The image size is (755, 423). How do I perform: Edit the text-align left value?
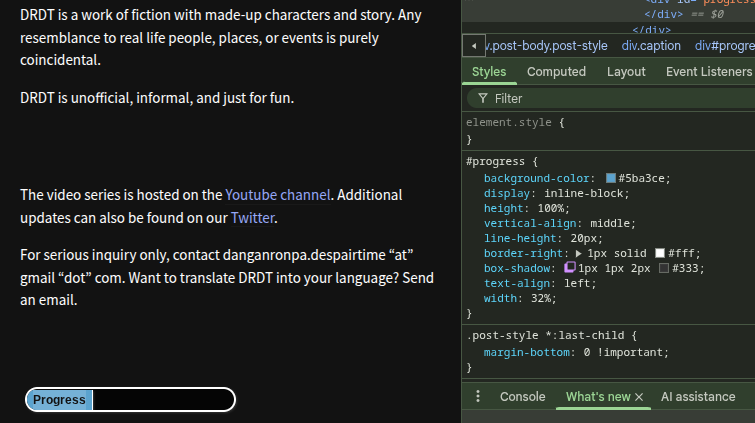click(x=577, y=284)
